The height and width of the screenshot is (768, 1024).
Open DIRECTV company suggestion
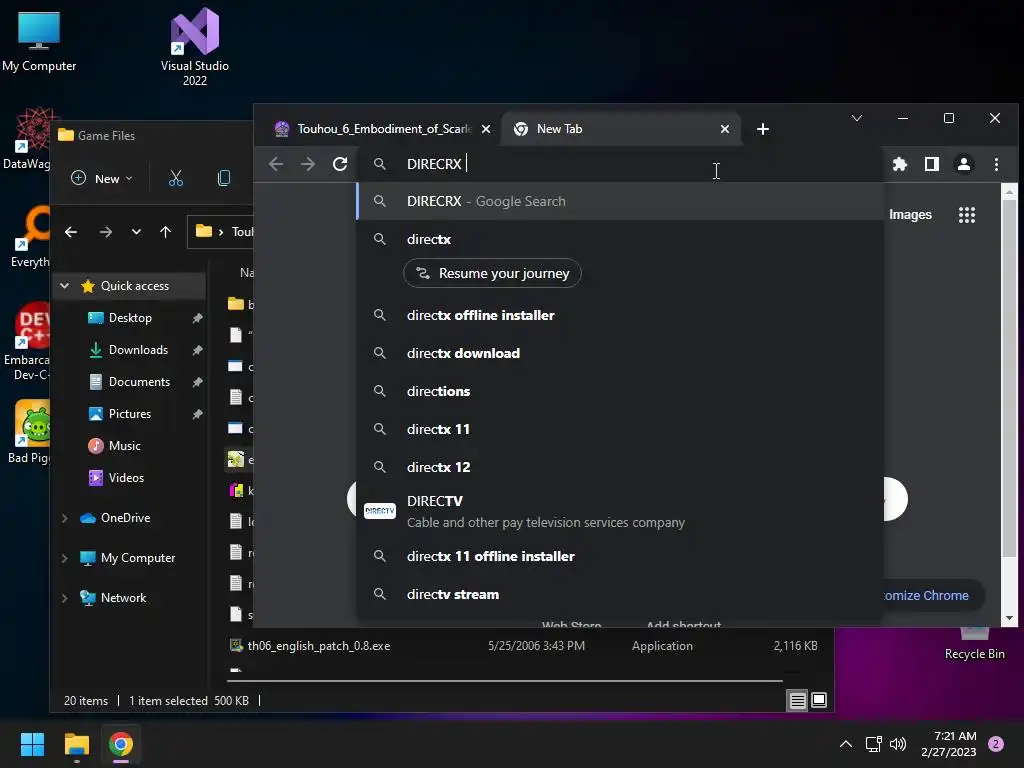620,511
